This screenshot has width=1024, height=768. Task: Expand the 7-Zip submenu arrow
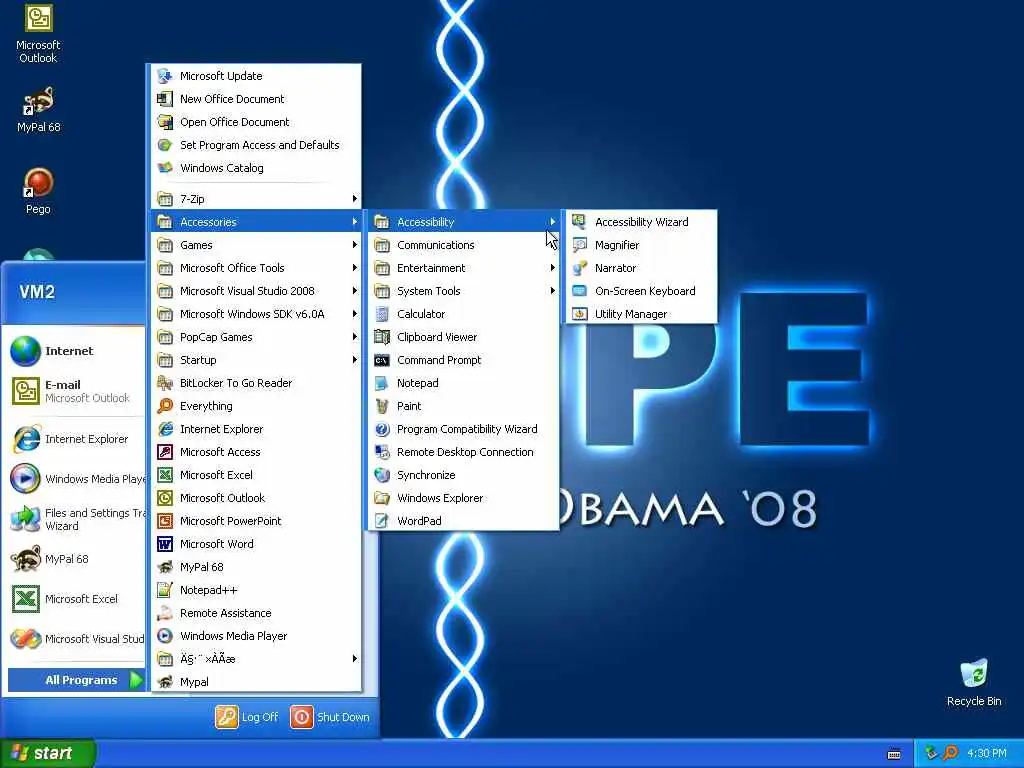pyautogui.click(x=355, y=199)
